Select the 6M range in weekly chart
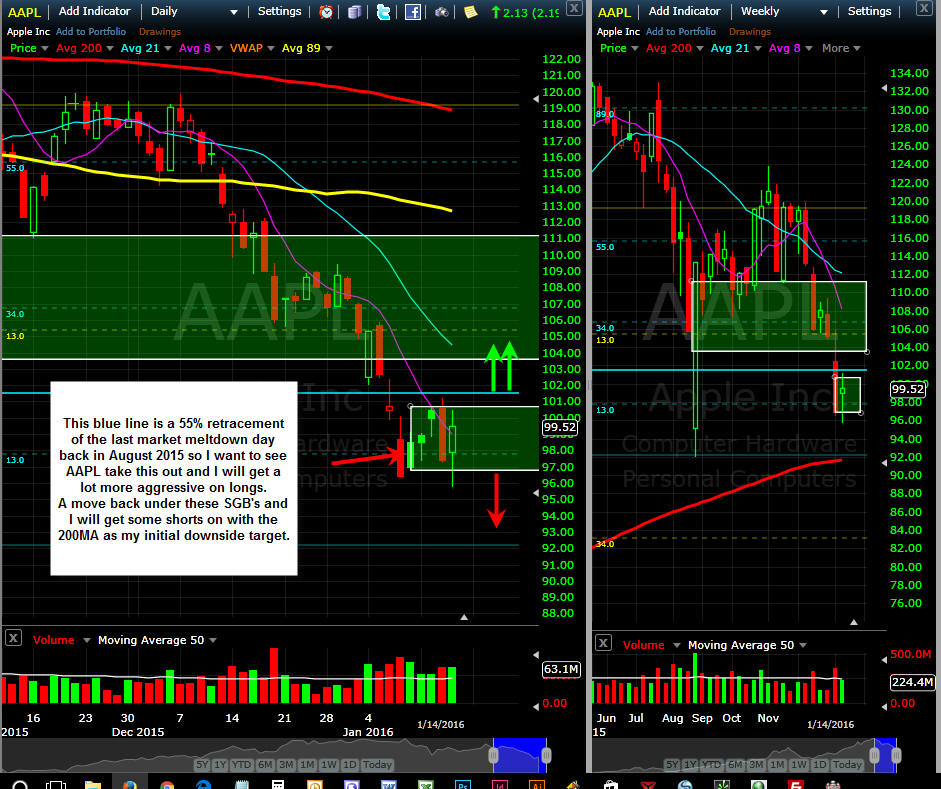 tap(735, 764)
